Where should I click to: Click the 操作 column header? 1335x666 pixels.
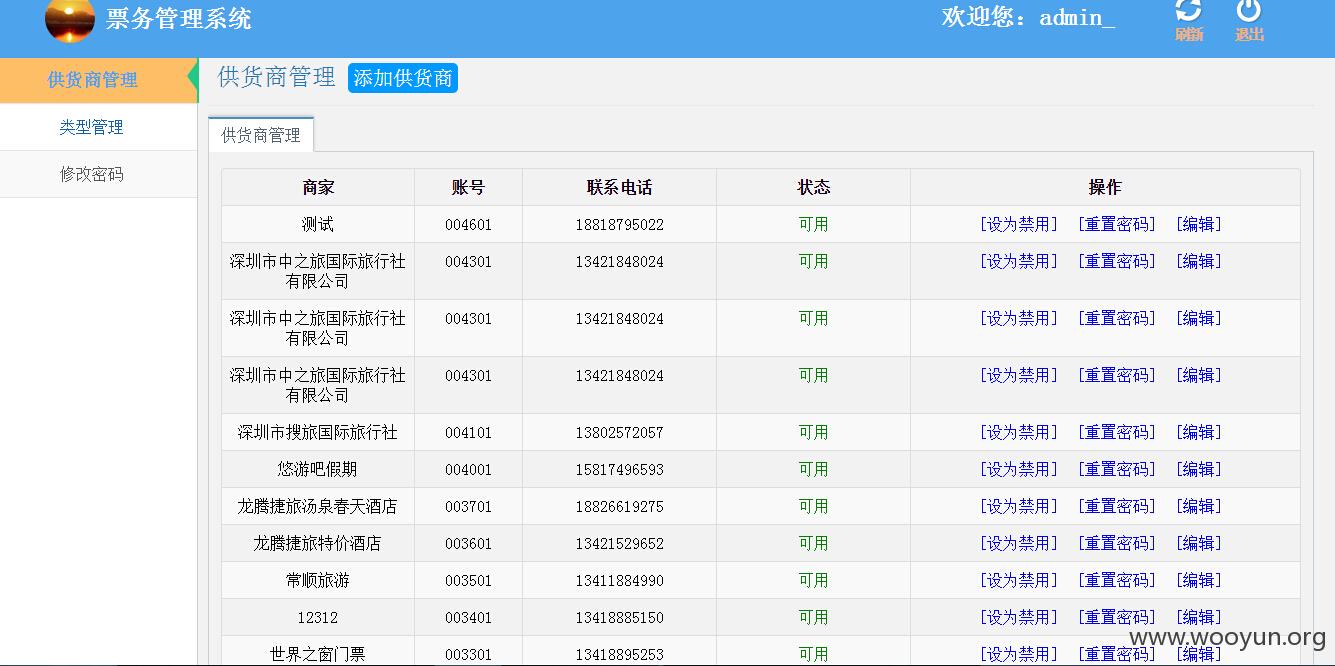1105,187
